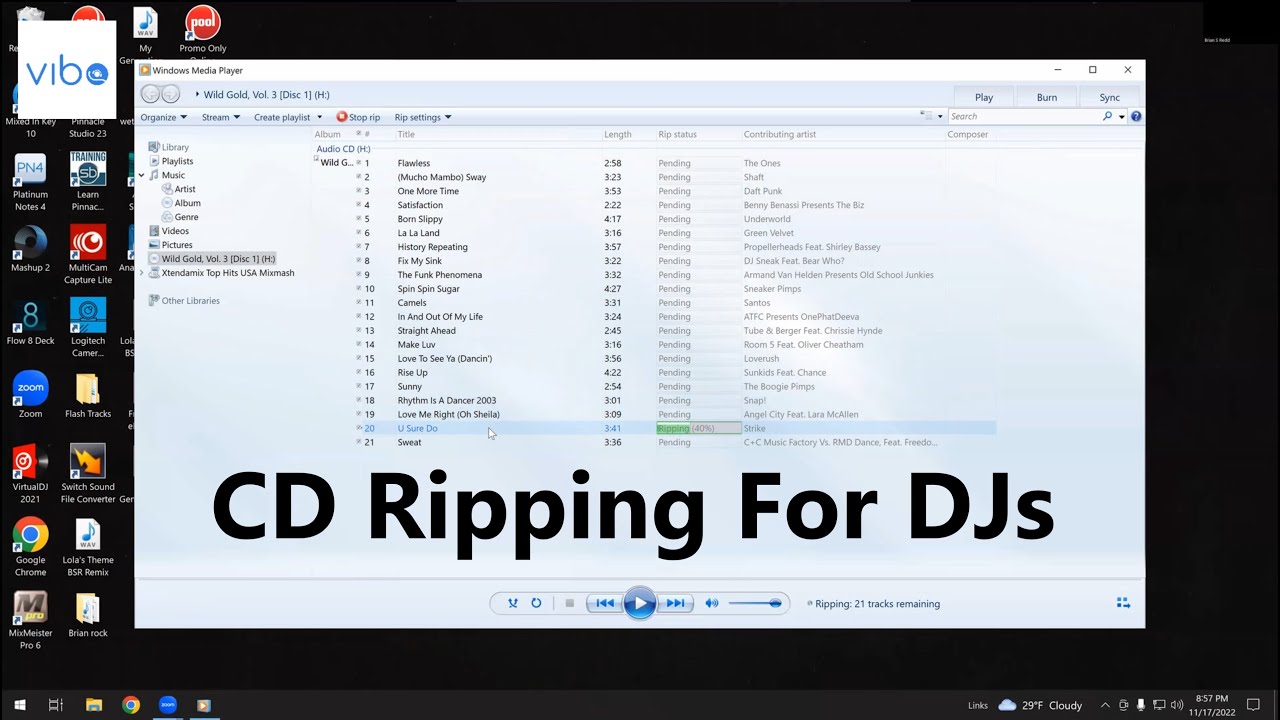Mute the speaker volume icon

711,603
